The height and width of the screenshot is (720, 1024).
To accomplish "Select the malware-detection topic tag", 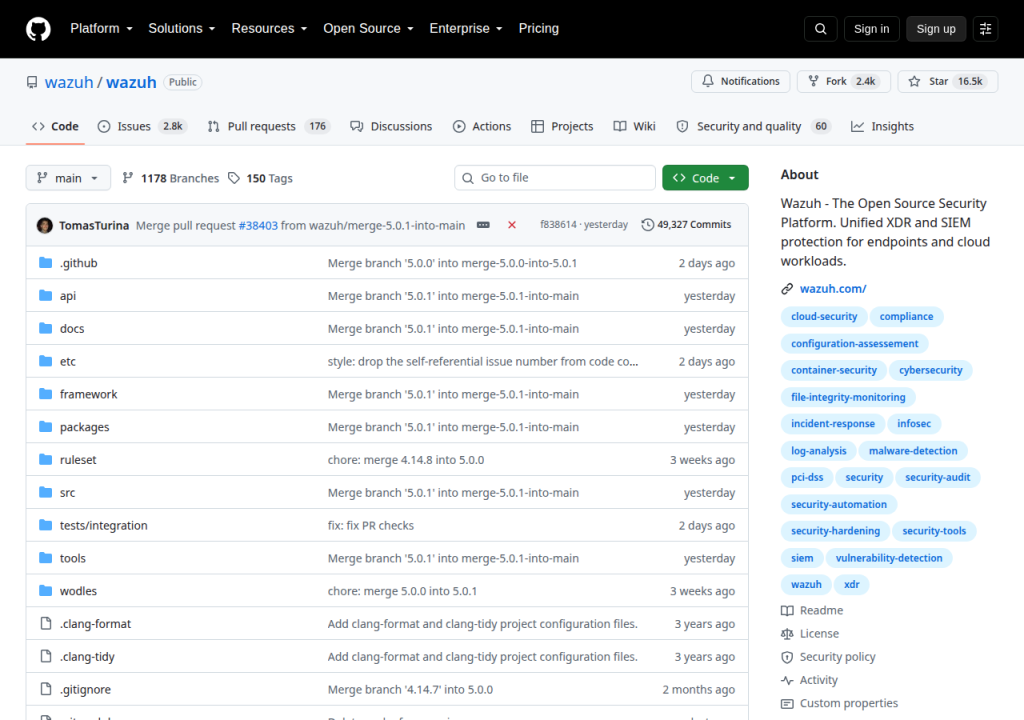I will (913, 451).
